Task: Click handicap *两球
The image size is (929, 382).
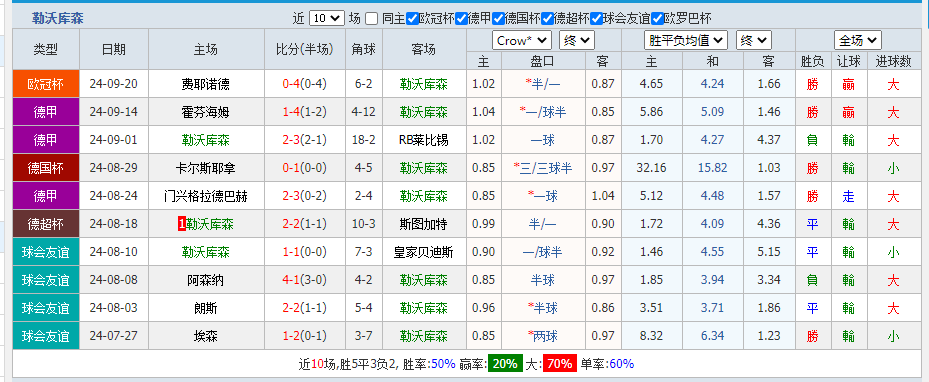Action: (x=543, y=336)
